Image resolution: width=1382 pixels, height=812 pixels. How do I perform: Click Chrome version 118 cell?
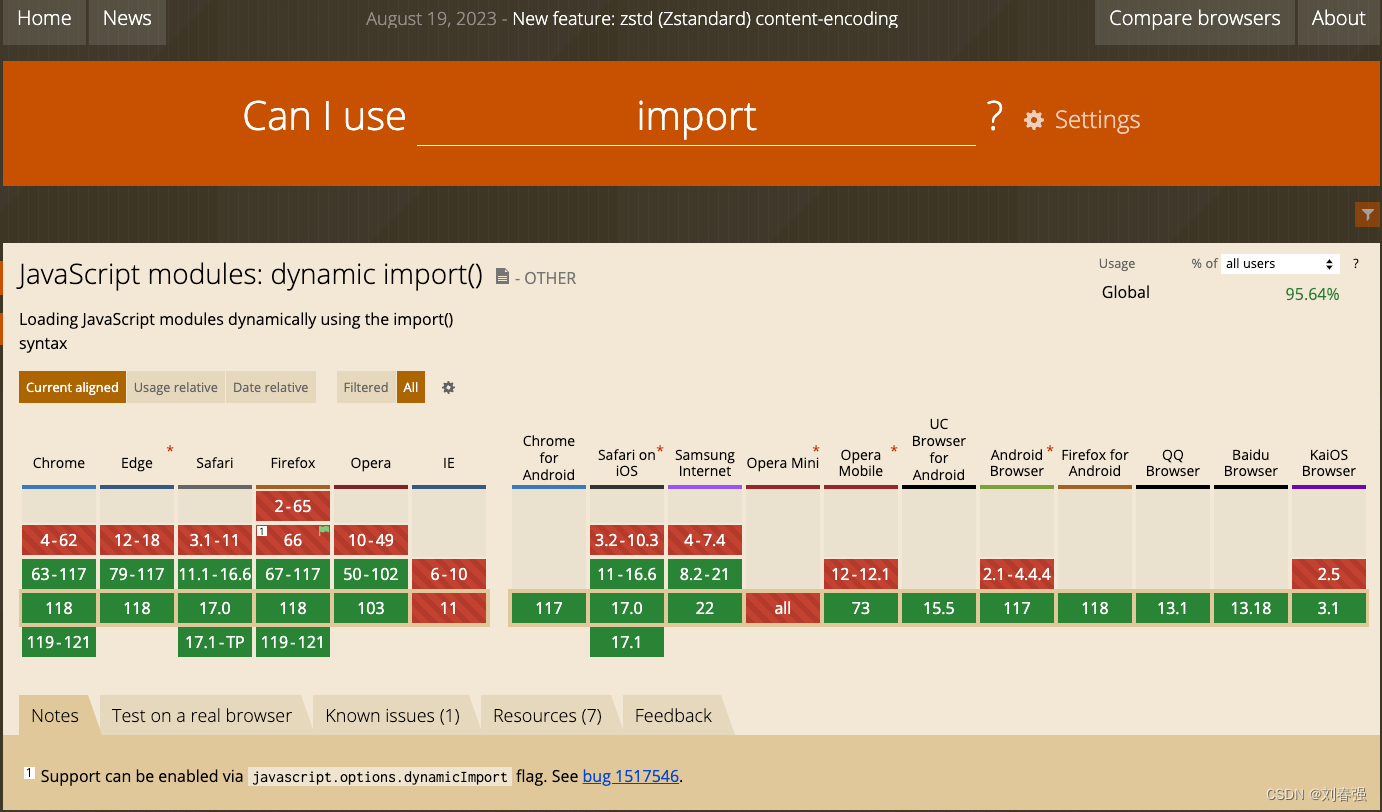pos(59,608)
